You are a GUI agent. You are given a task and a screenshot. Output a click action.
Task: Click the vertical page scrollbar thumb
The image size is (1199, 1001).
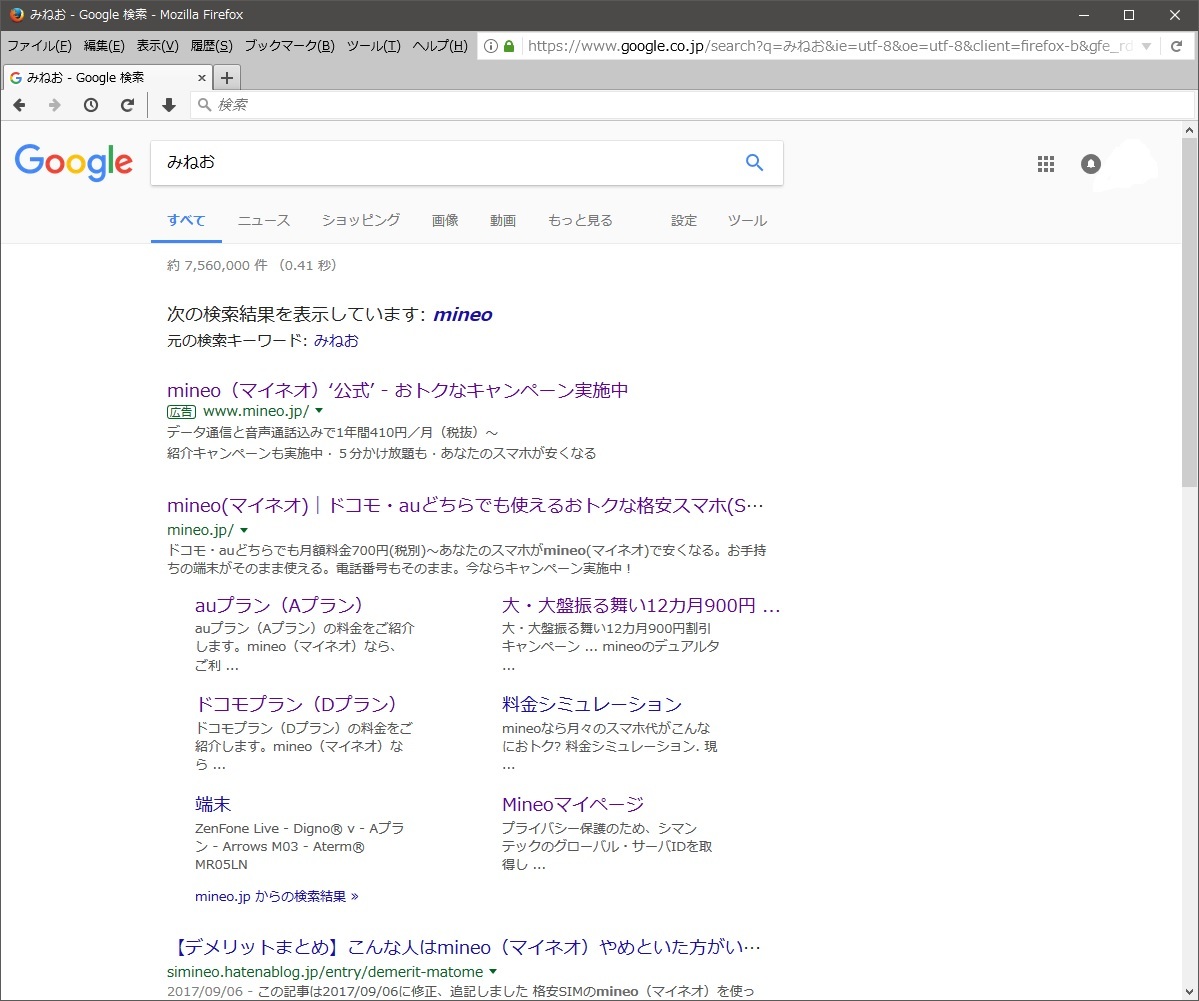tap(1189, 310)
